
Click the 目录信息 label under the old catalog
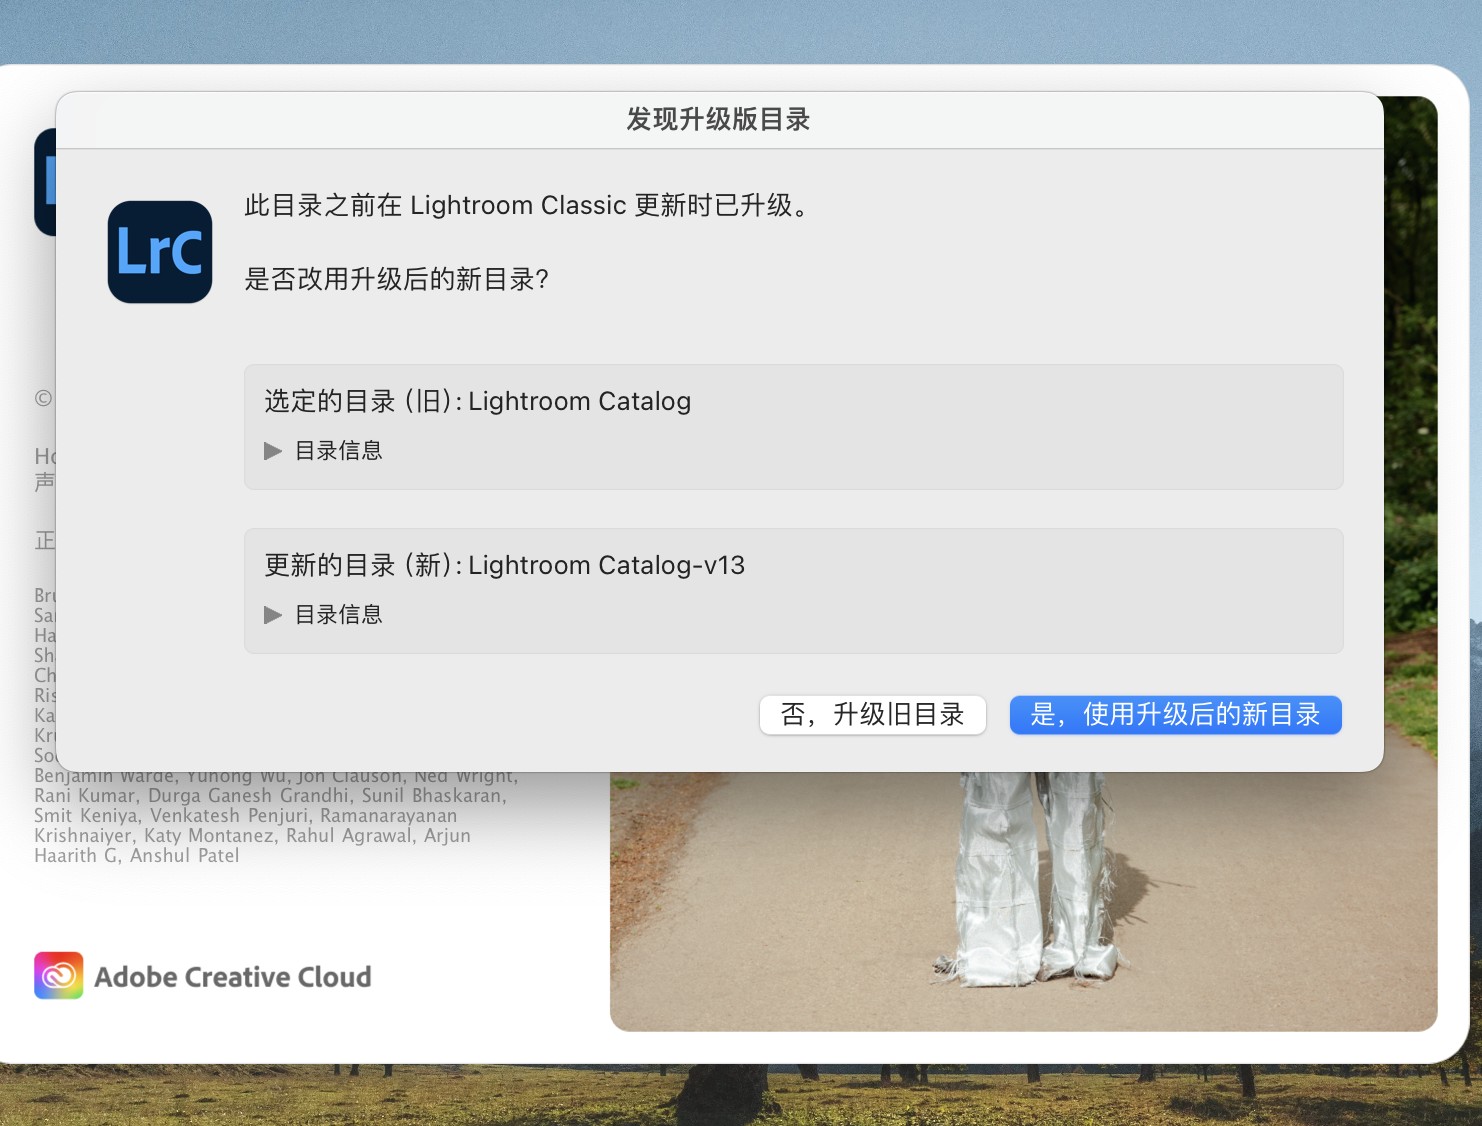337,451
